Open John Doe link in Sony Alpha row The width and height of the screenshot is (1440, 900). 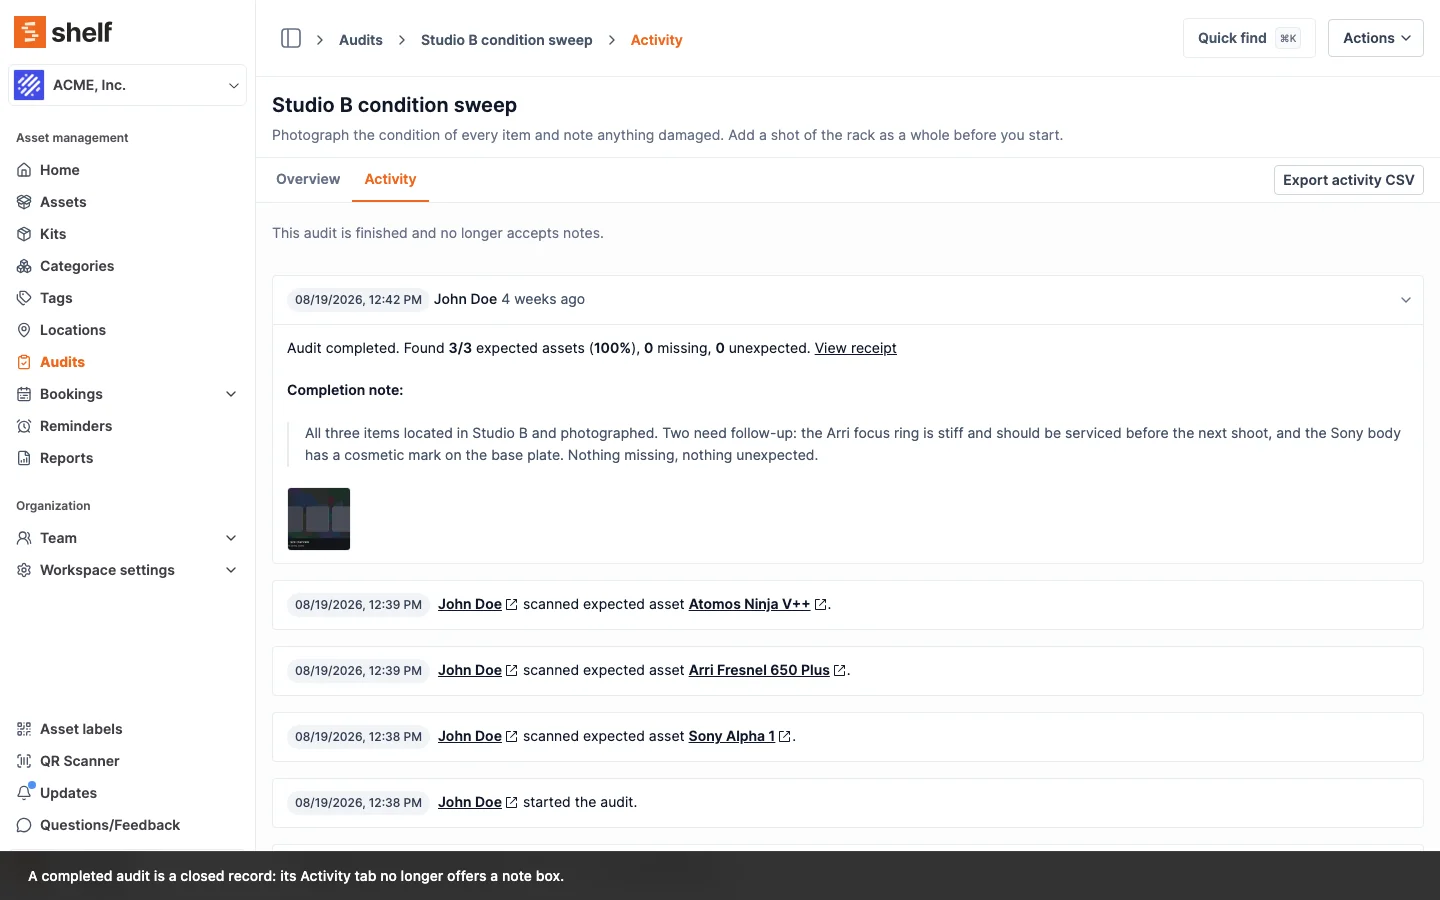coord(470,736)
